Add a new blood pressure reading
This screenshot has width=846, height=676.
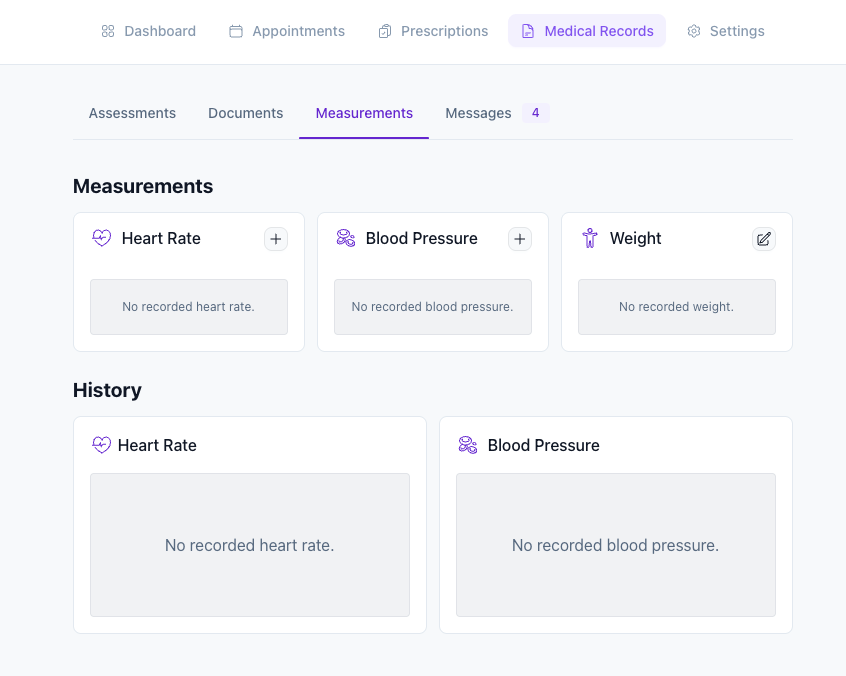tap(520, 239)
